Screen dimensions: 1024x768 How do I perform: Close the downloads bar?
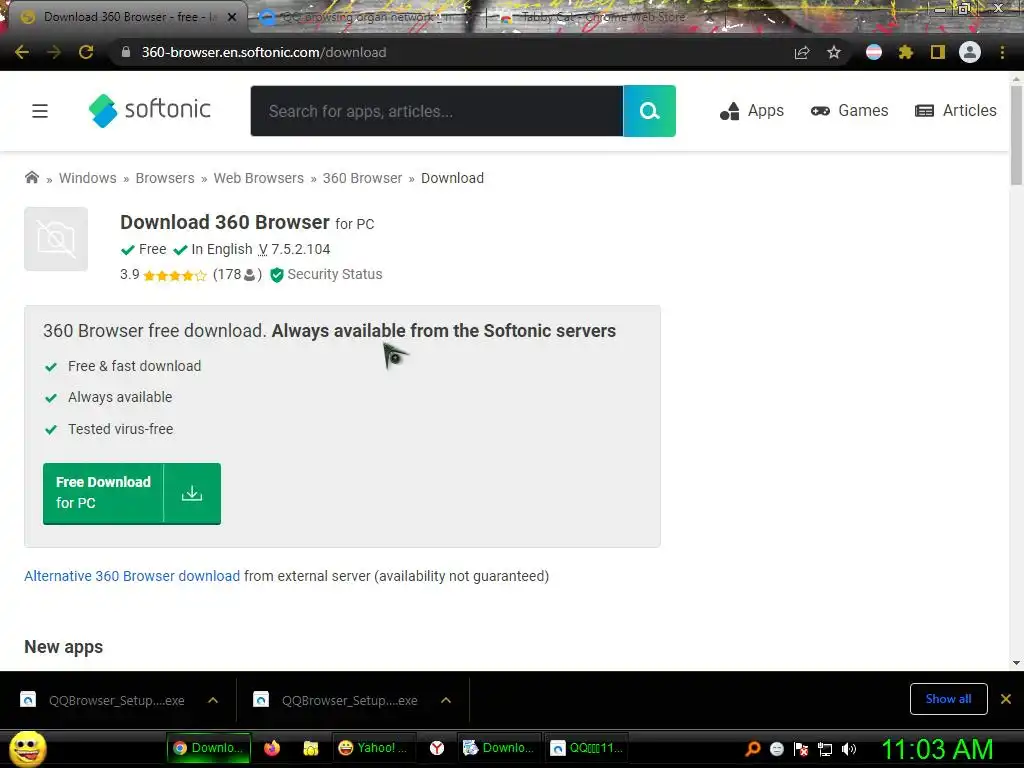pos(1006,699)
